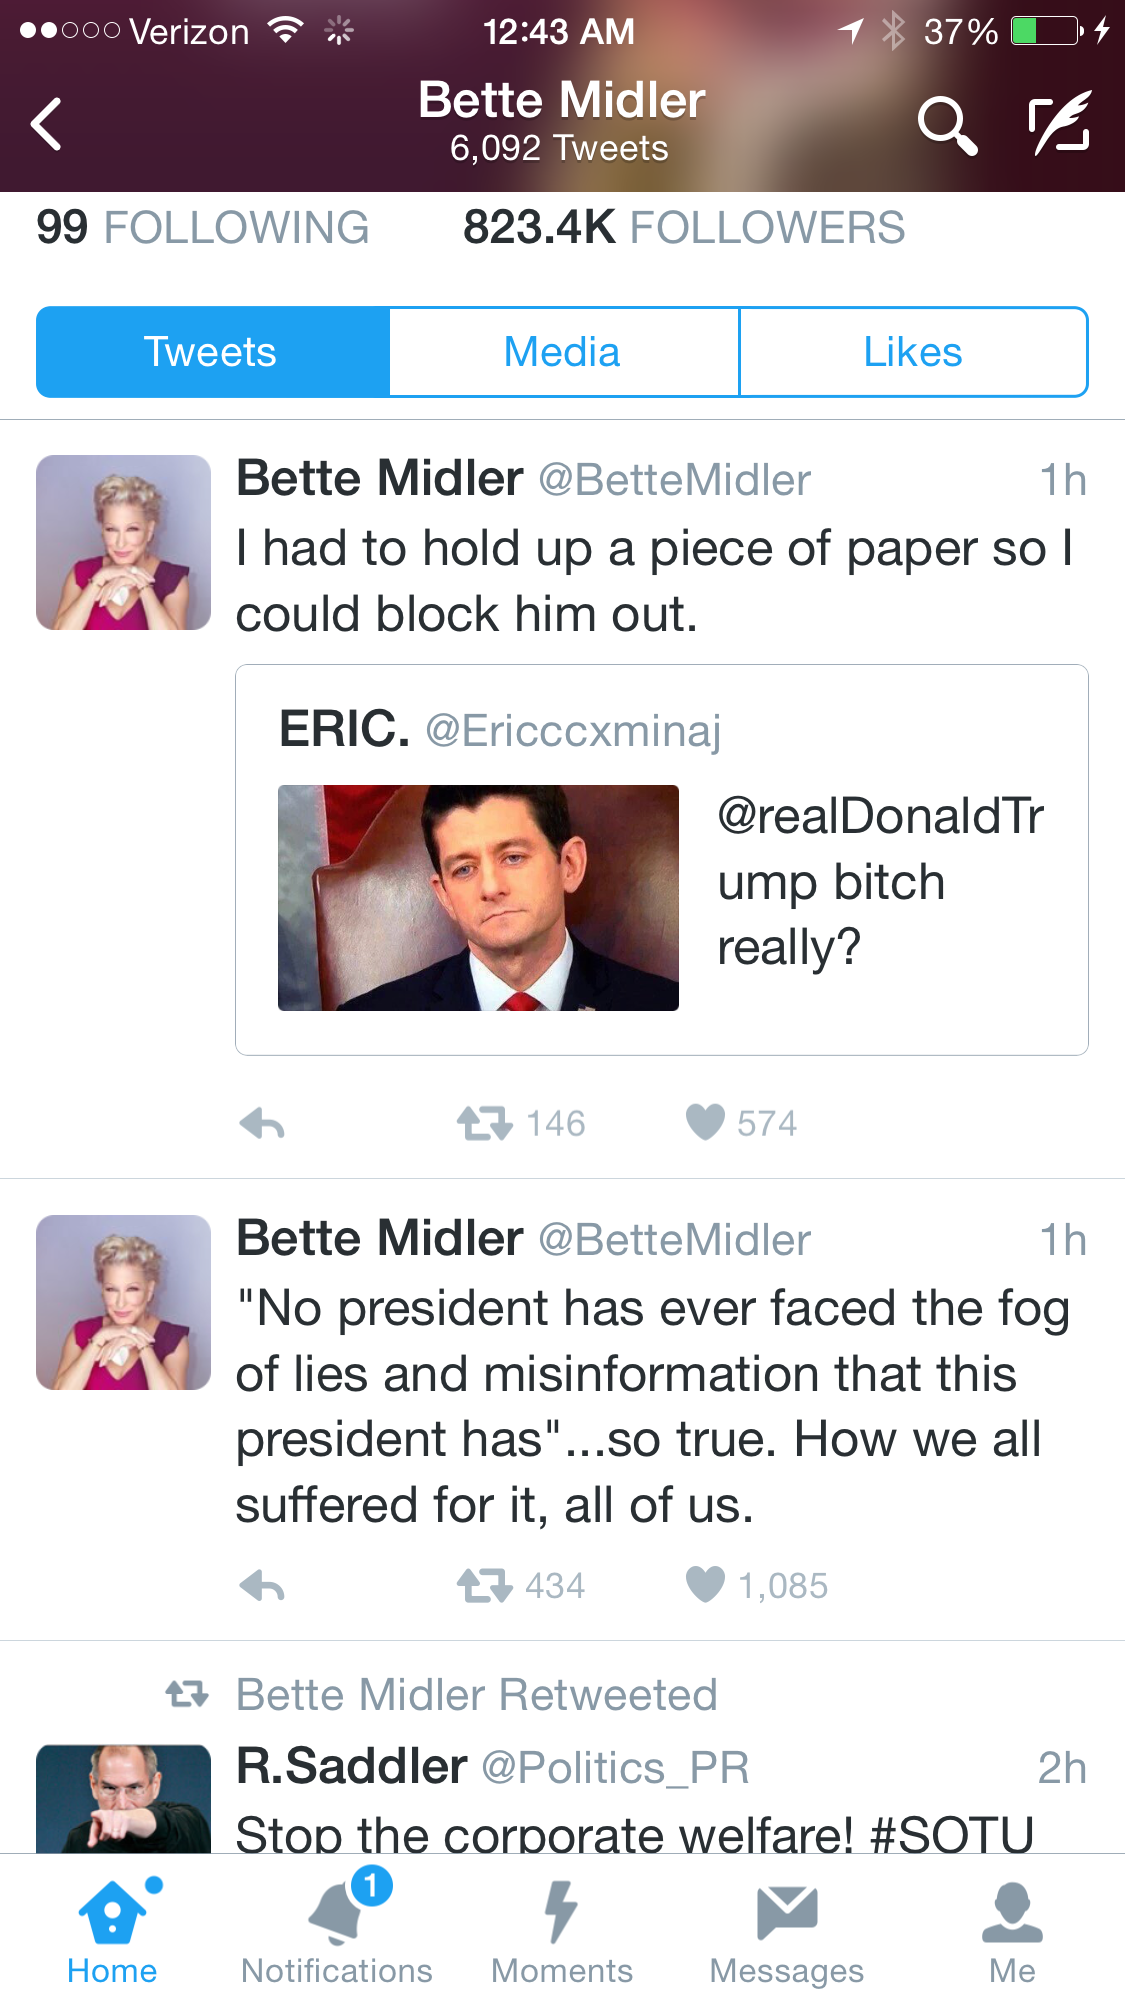Go to Moments tab

point(562,1930)
